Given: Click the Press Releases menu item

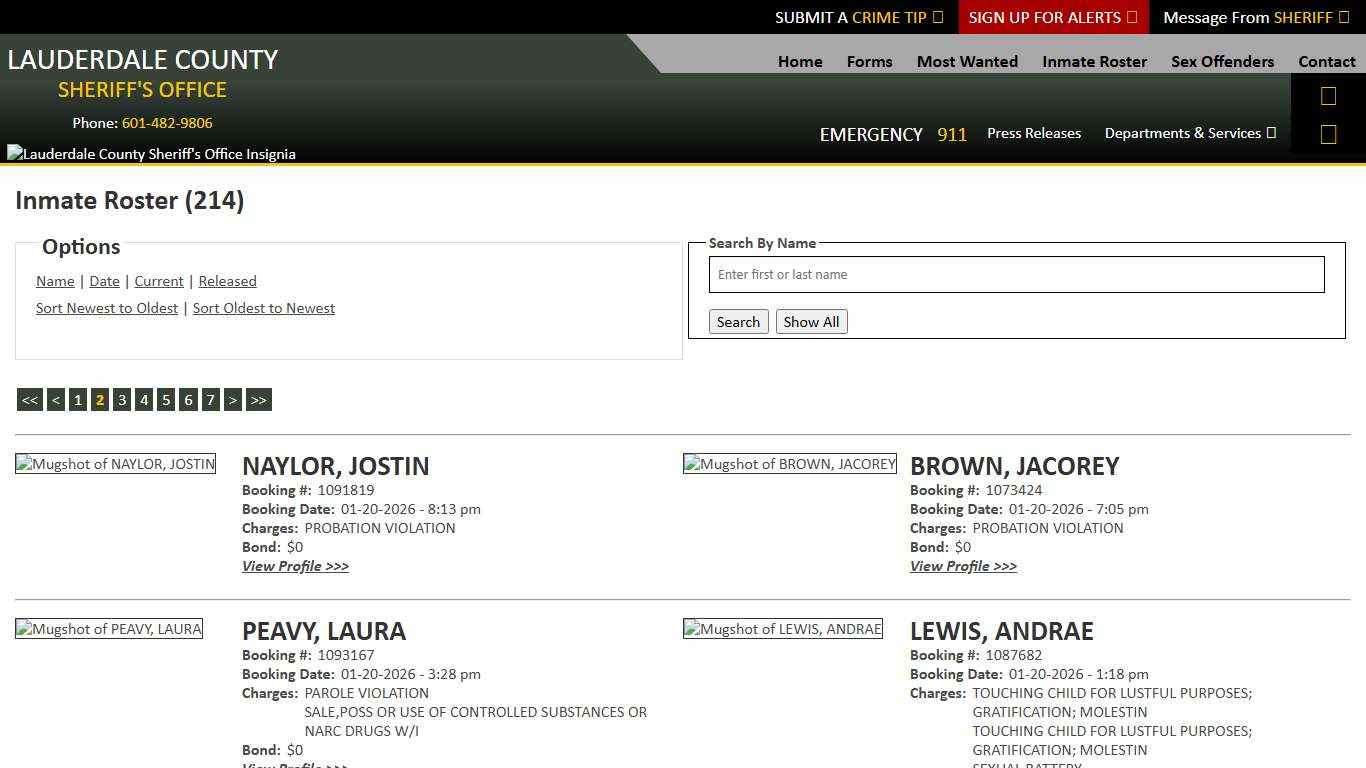Looking at the screenshot, I should (1034, 133).
